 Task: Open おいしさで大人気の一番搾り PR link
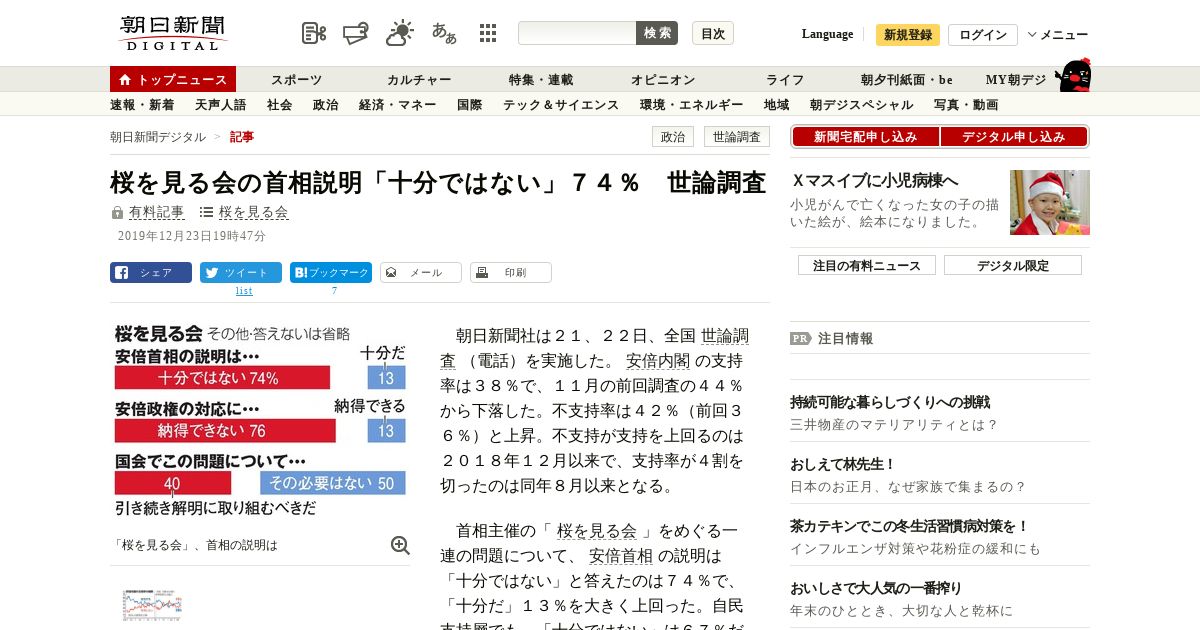click(876, 588)
